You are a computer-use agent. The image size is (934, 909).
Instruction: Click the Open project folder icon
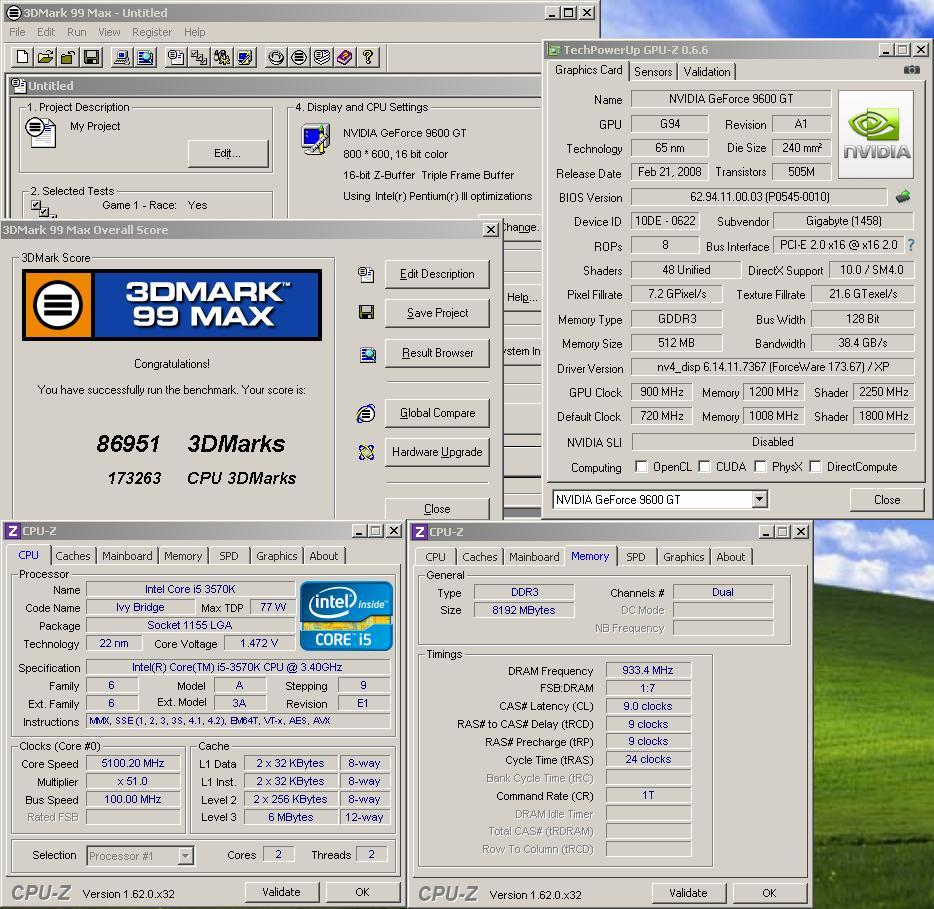[45, 57]
